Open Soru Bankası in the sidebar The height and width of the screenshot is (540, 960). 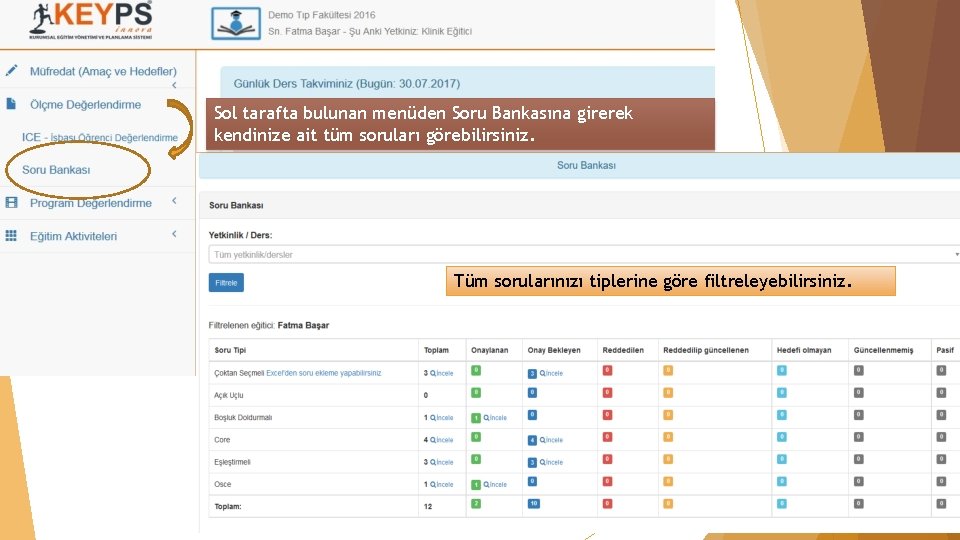click(56, 170)
